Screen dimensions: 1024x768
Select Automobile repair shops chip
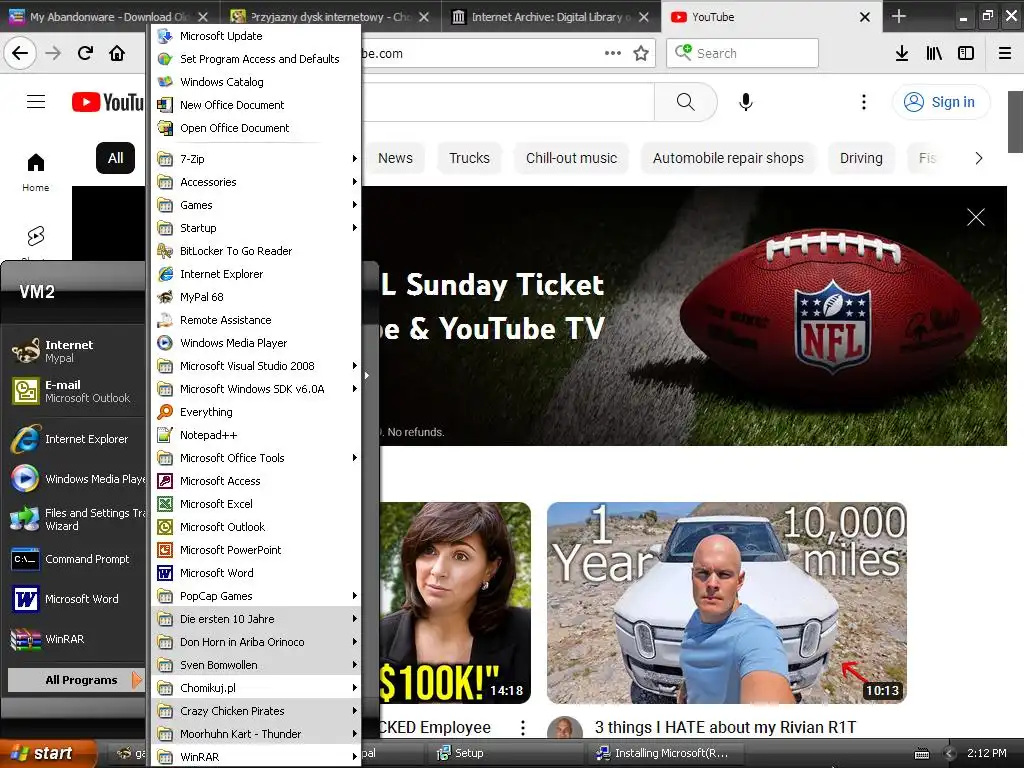click(x=728, y=158)
